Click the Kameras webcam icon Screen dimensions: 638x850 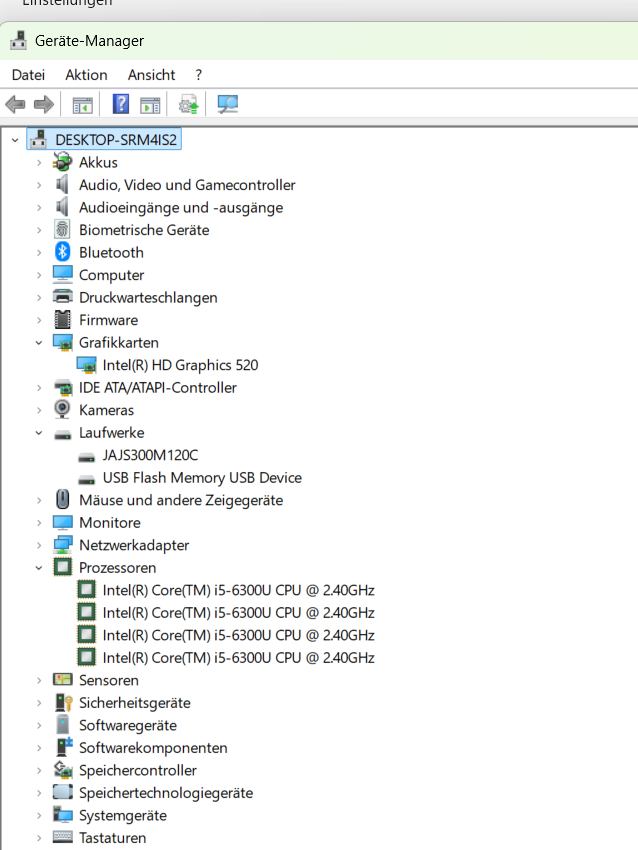[62, 410]
